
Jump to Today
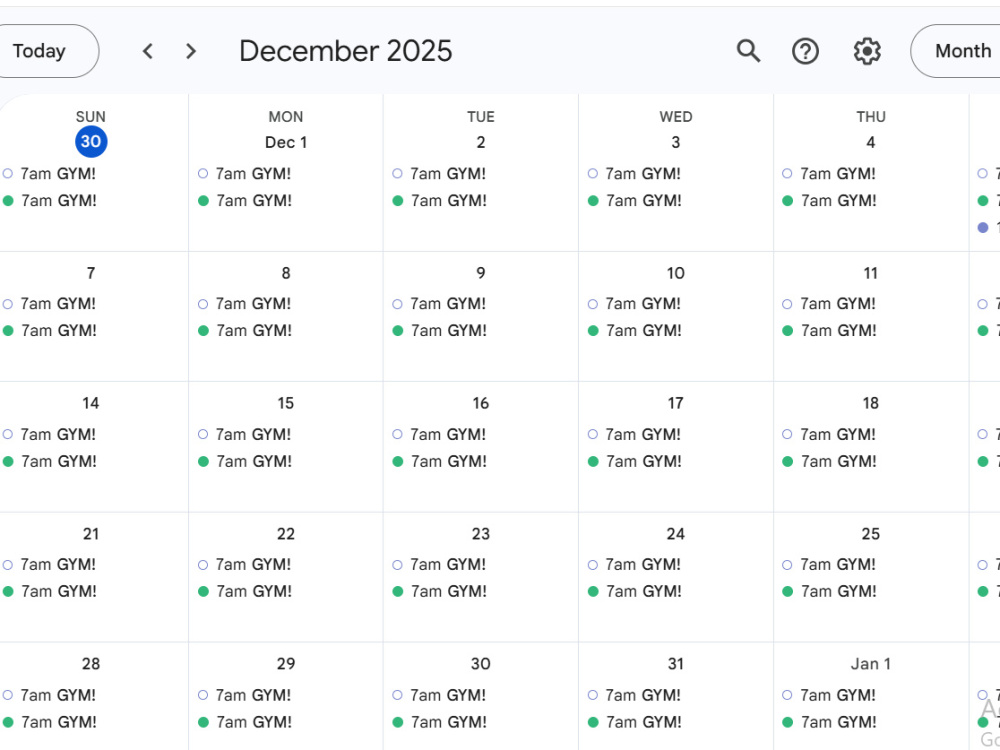pos(45,51)
